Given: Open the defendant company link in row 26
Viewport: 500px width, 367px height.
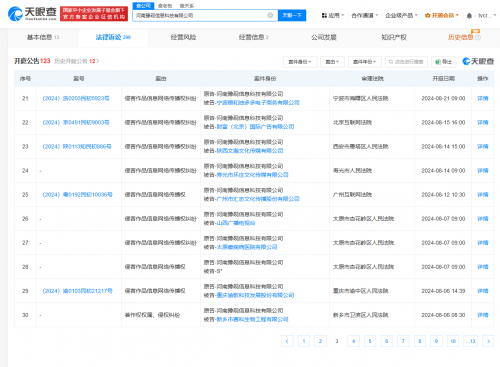Looking at the screenshot, I should 236,223.
